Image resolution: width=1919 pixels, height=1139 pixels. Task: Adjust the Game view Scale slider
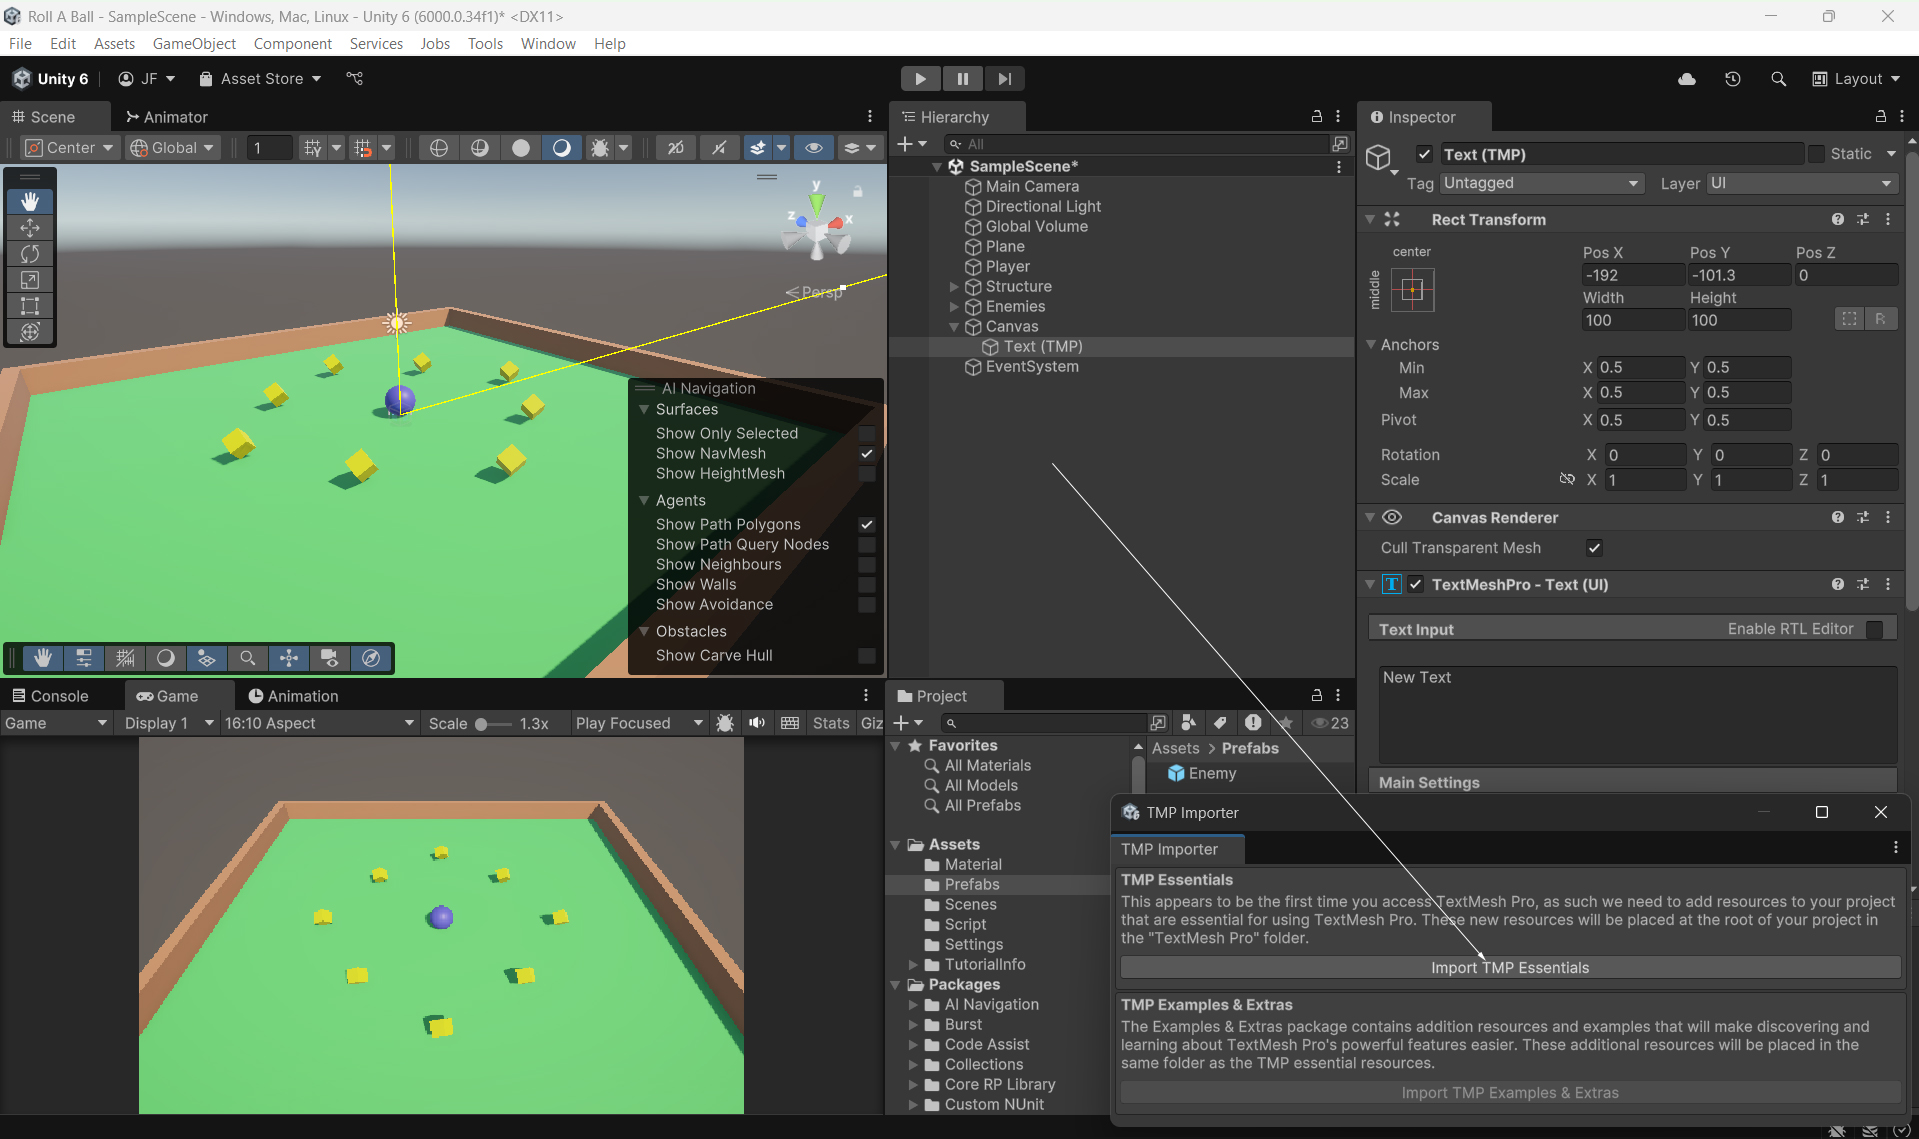point(482,724)
